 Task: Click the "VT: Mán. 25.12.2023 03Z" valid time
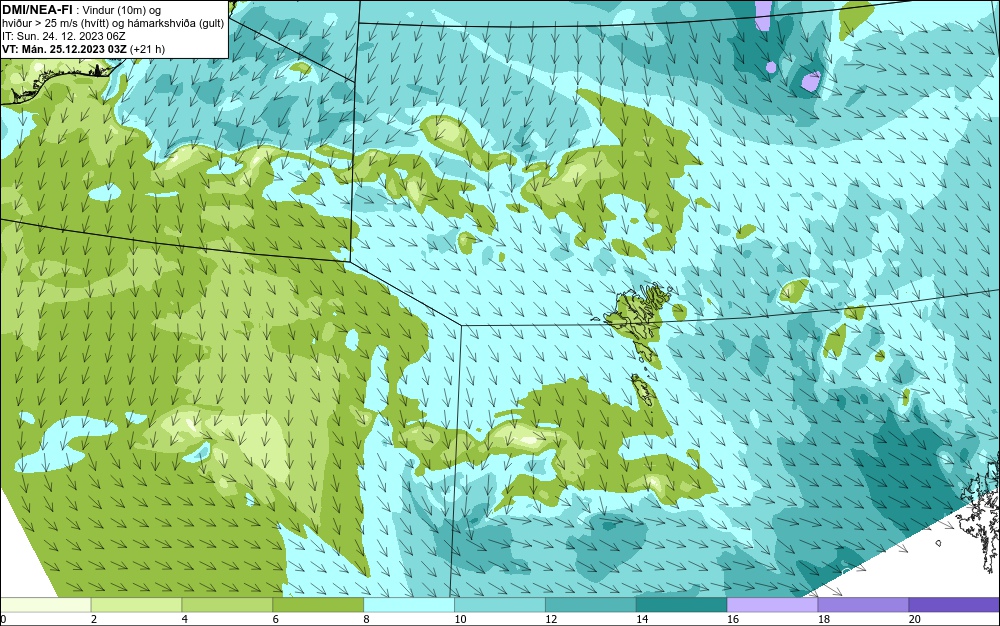click(x=64, y=49)
